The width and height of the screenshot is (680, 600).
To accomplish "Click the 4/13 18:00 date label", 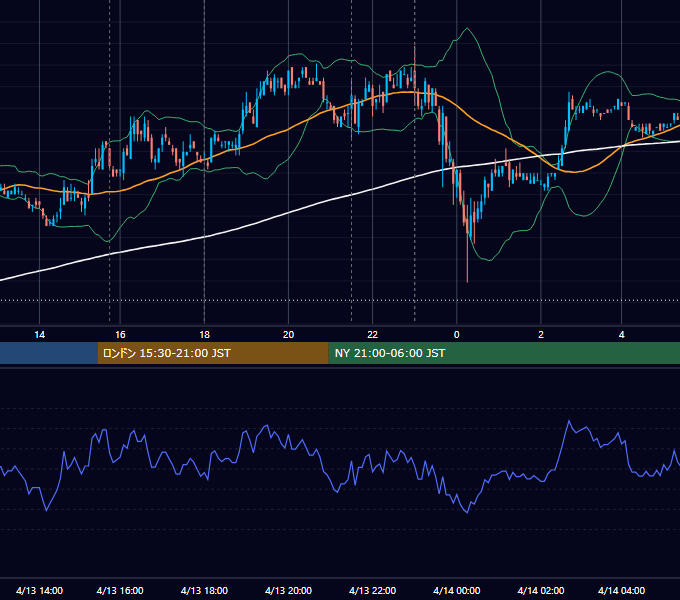I will point(204,590).
